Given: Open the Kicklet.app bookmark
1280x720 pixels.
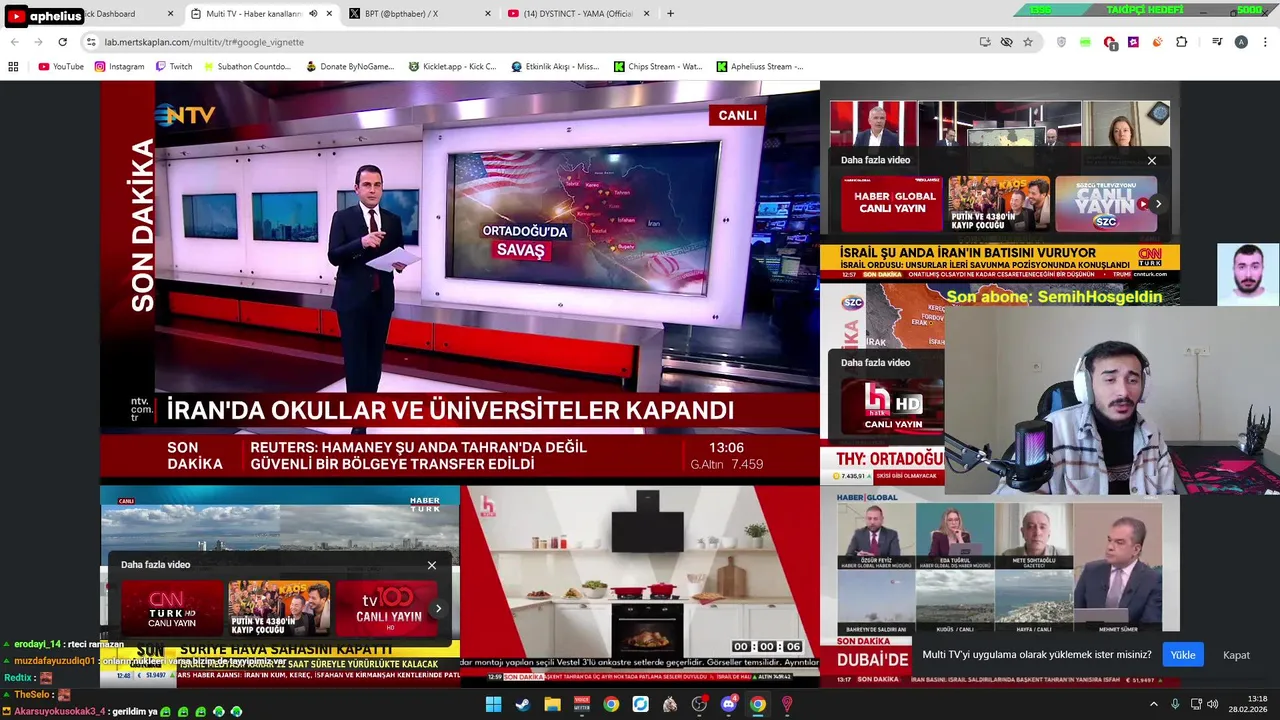Looking at the screenshot, I should tap(452, 67).
